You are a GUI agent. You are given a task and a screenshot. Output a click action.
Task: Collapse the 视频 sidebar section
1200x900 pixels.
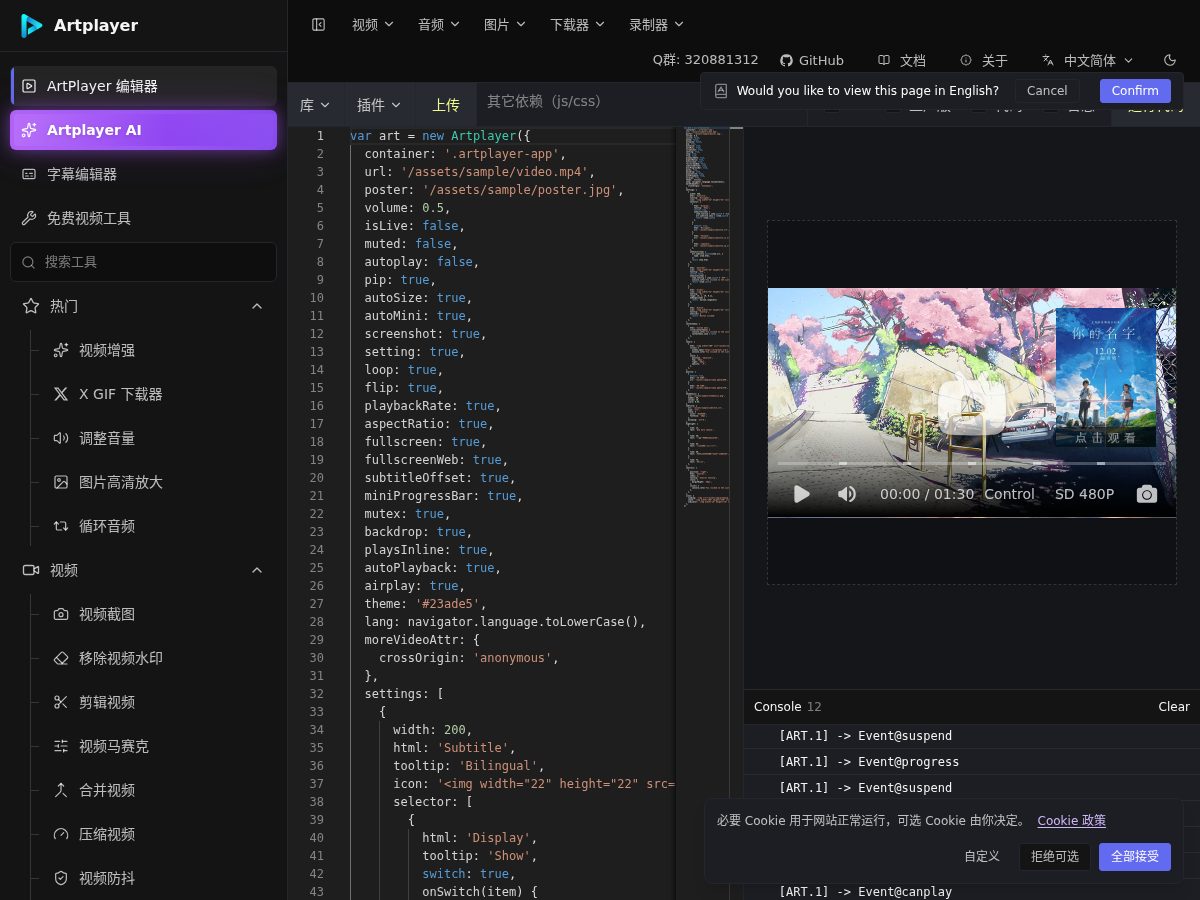point(257,570)
